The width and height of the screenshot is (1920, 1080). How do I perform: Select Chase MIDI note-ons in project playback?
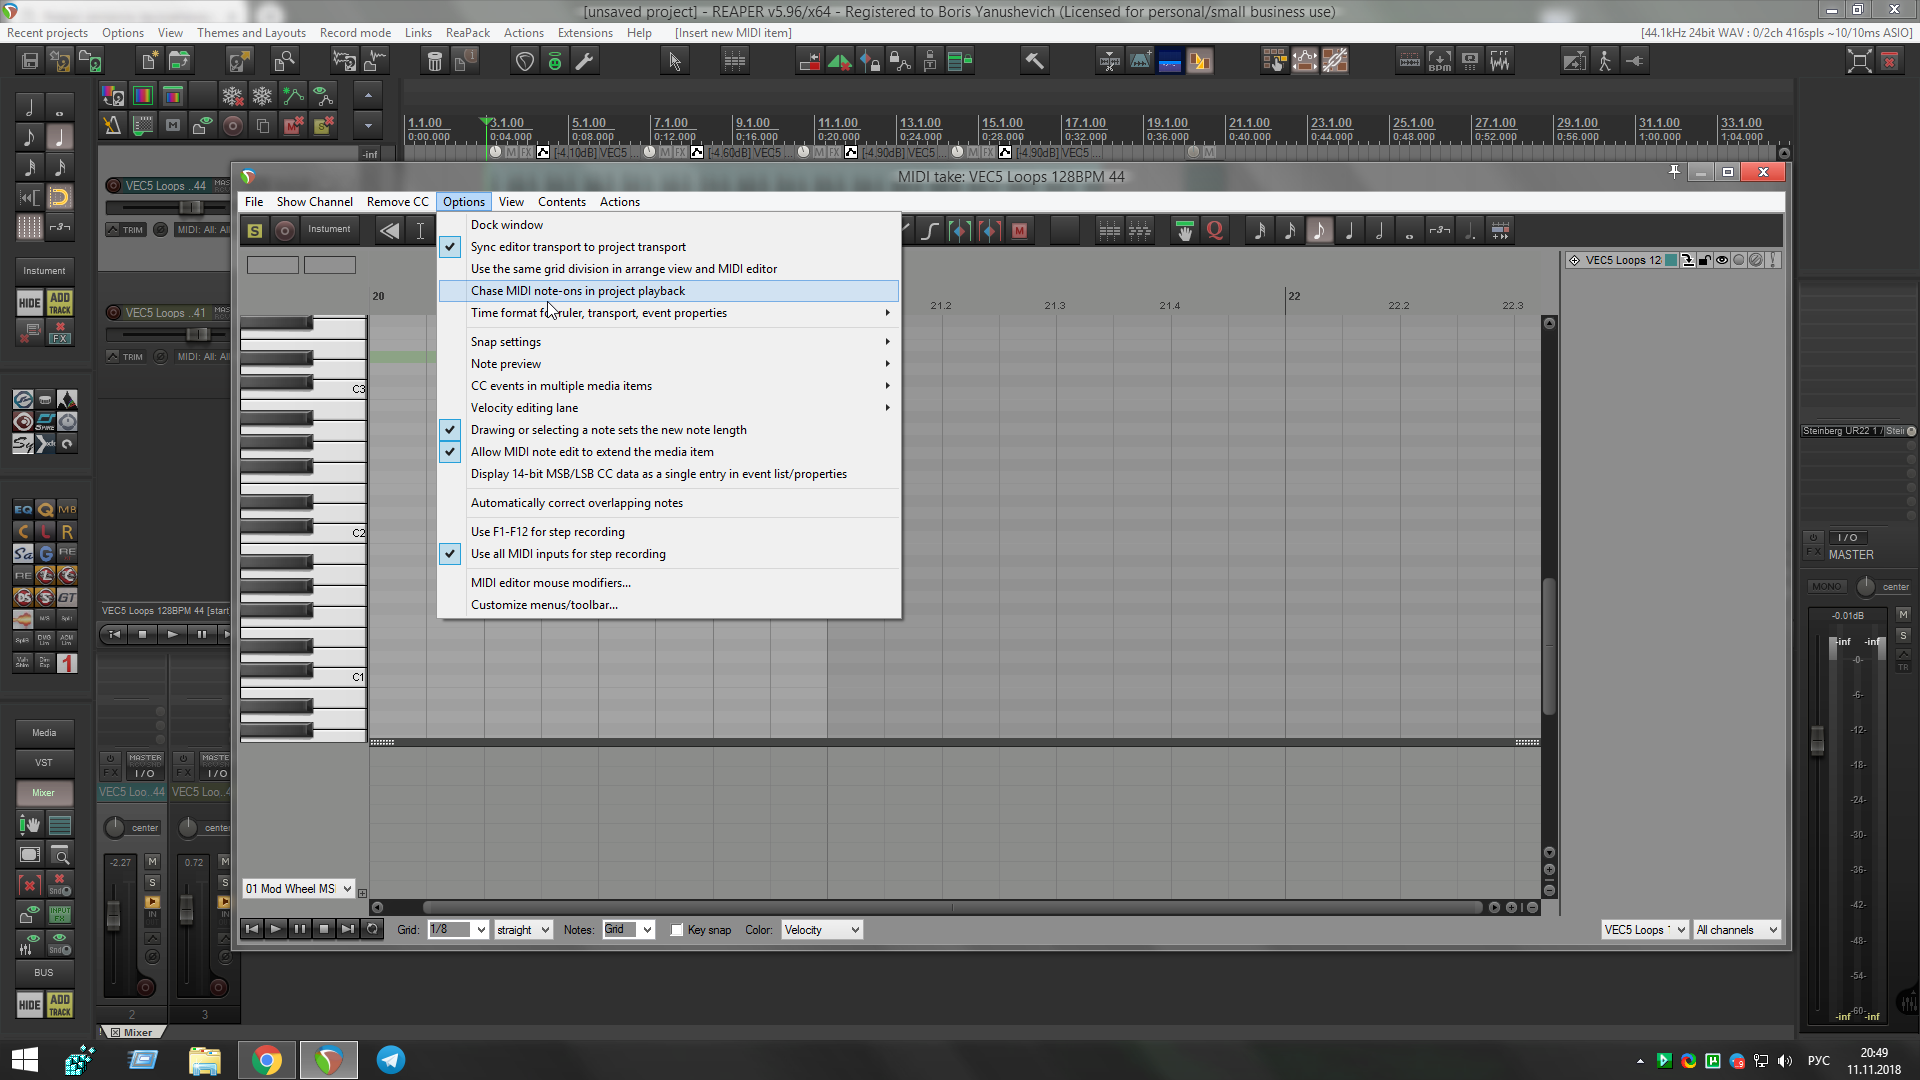[577, 291]
